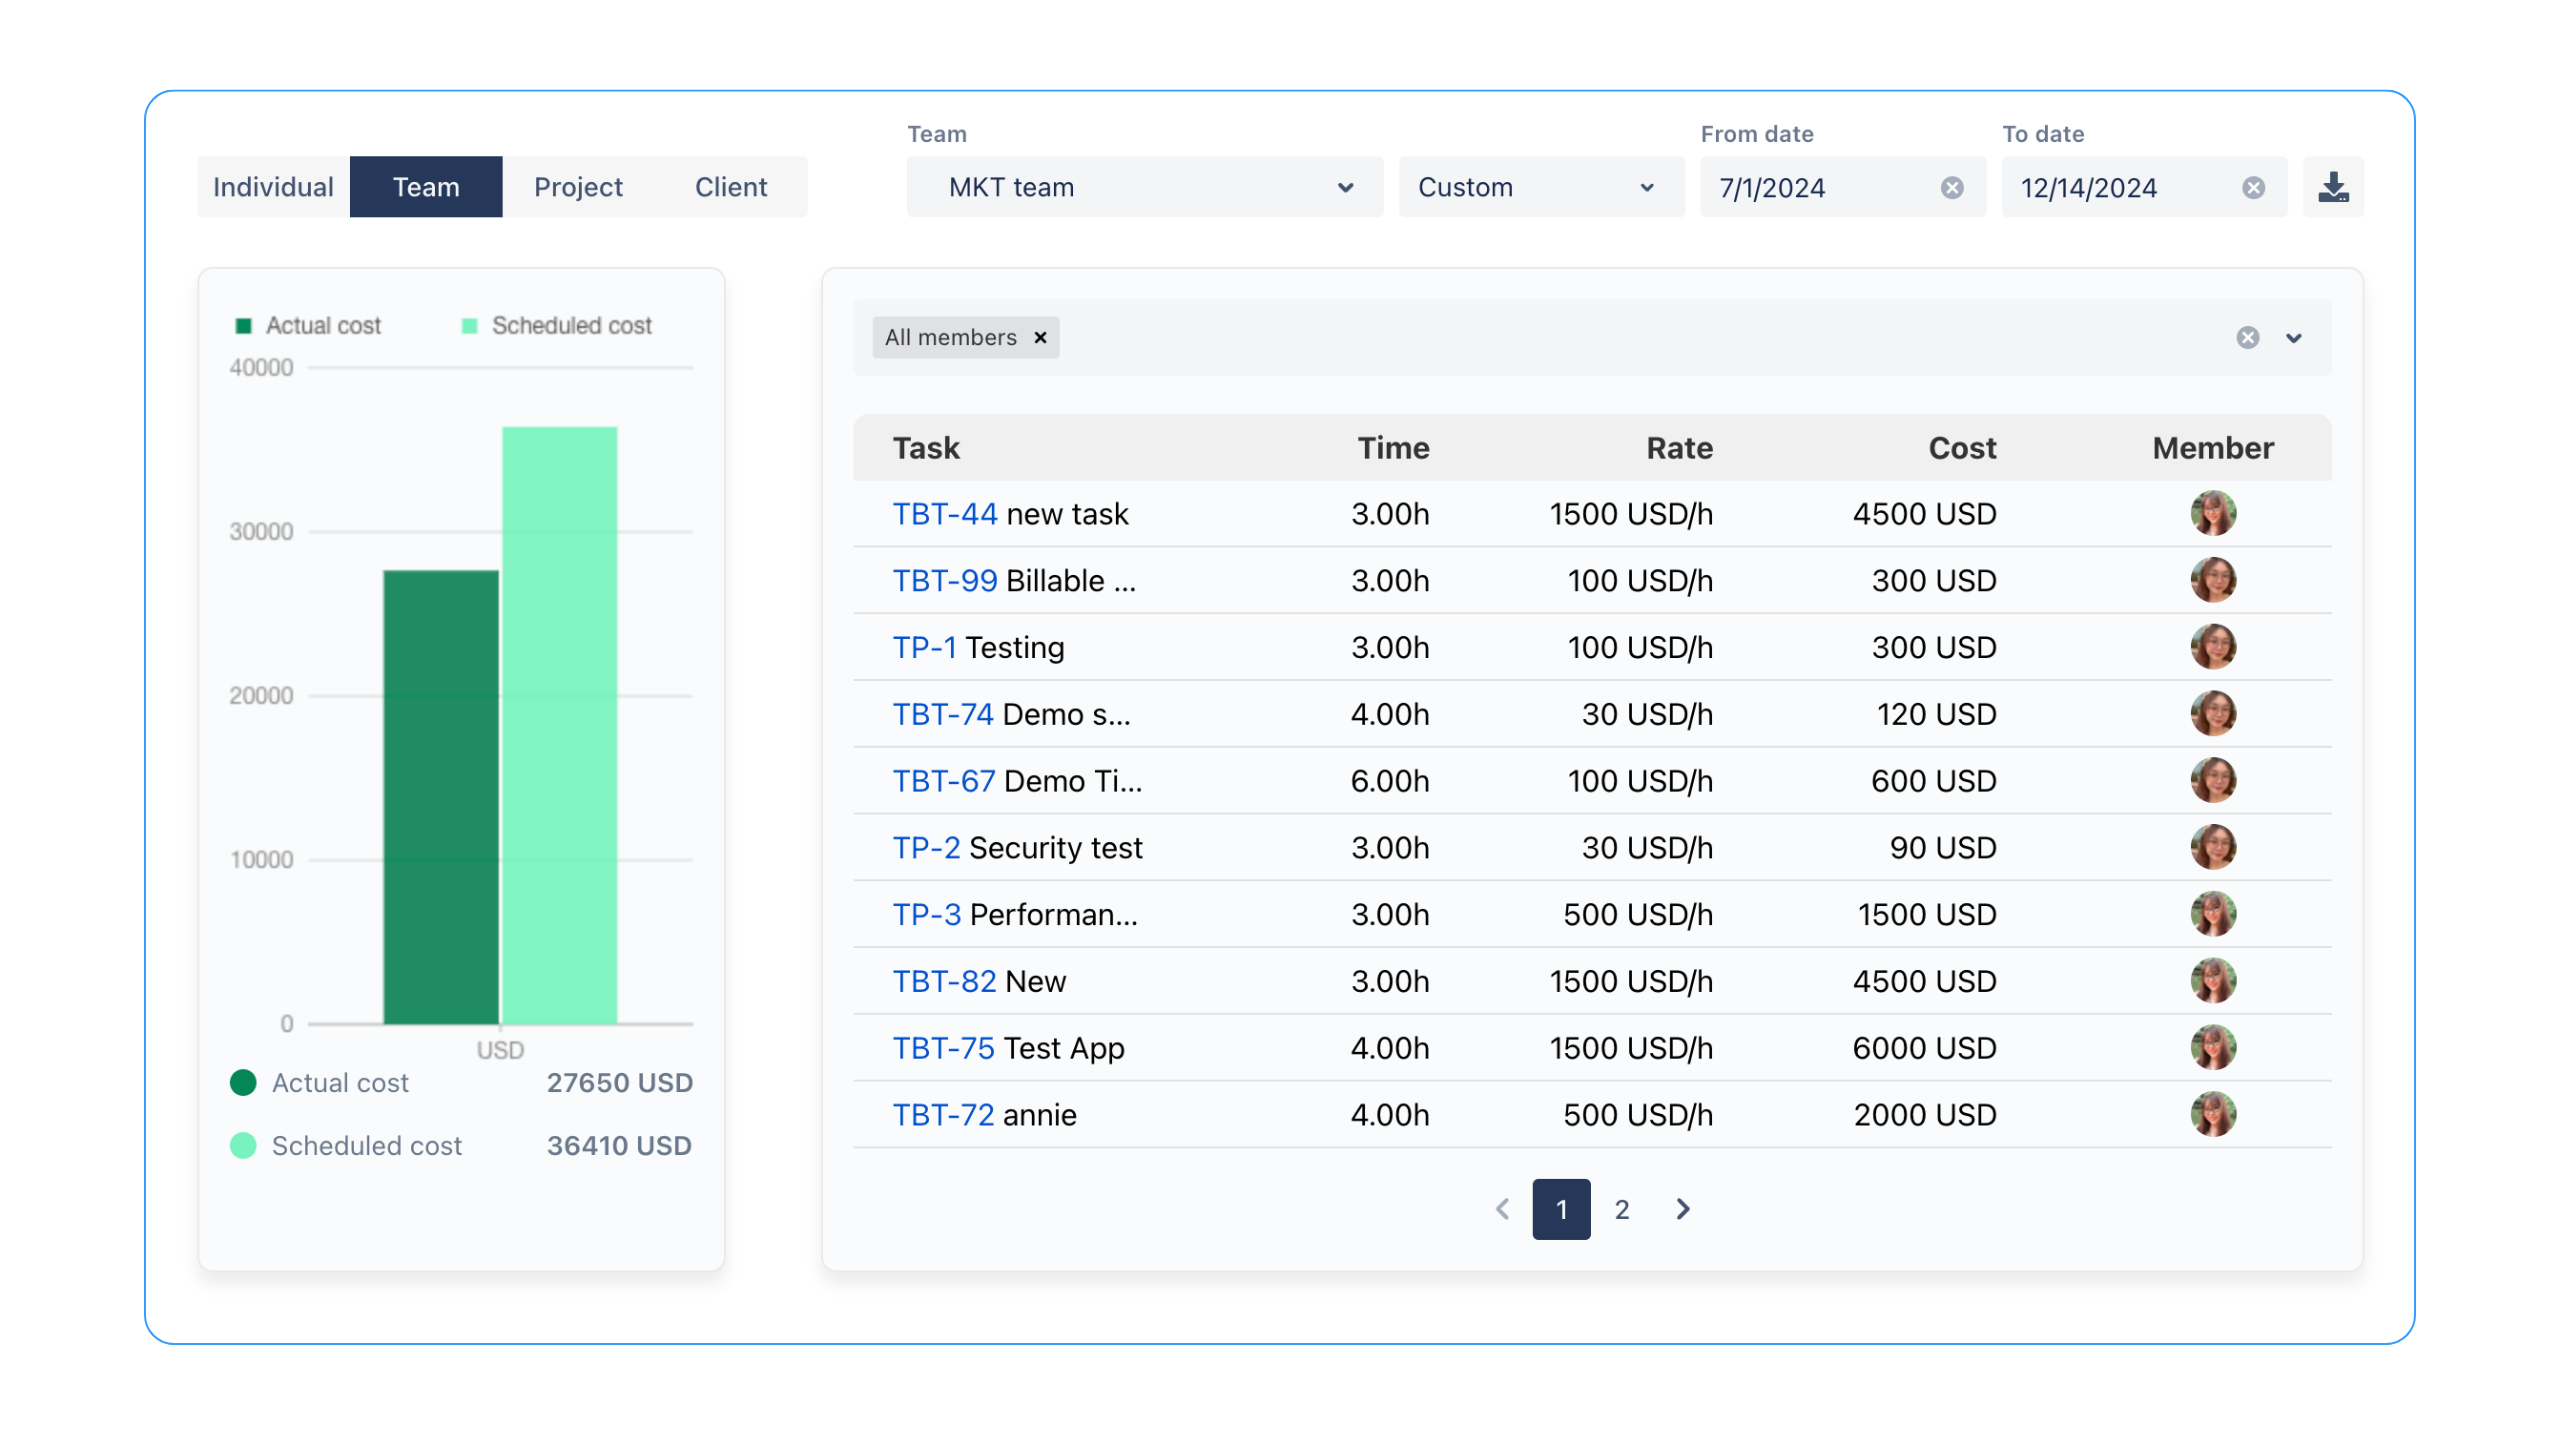Screen dimensions: 2560x1440
Task: Click member avatar in TBT-72 row
Action: (x=2212, y=1114)
